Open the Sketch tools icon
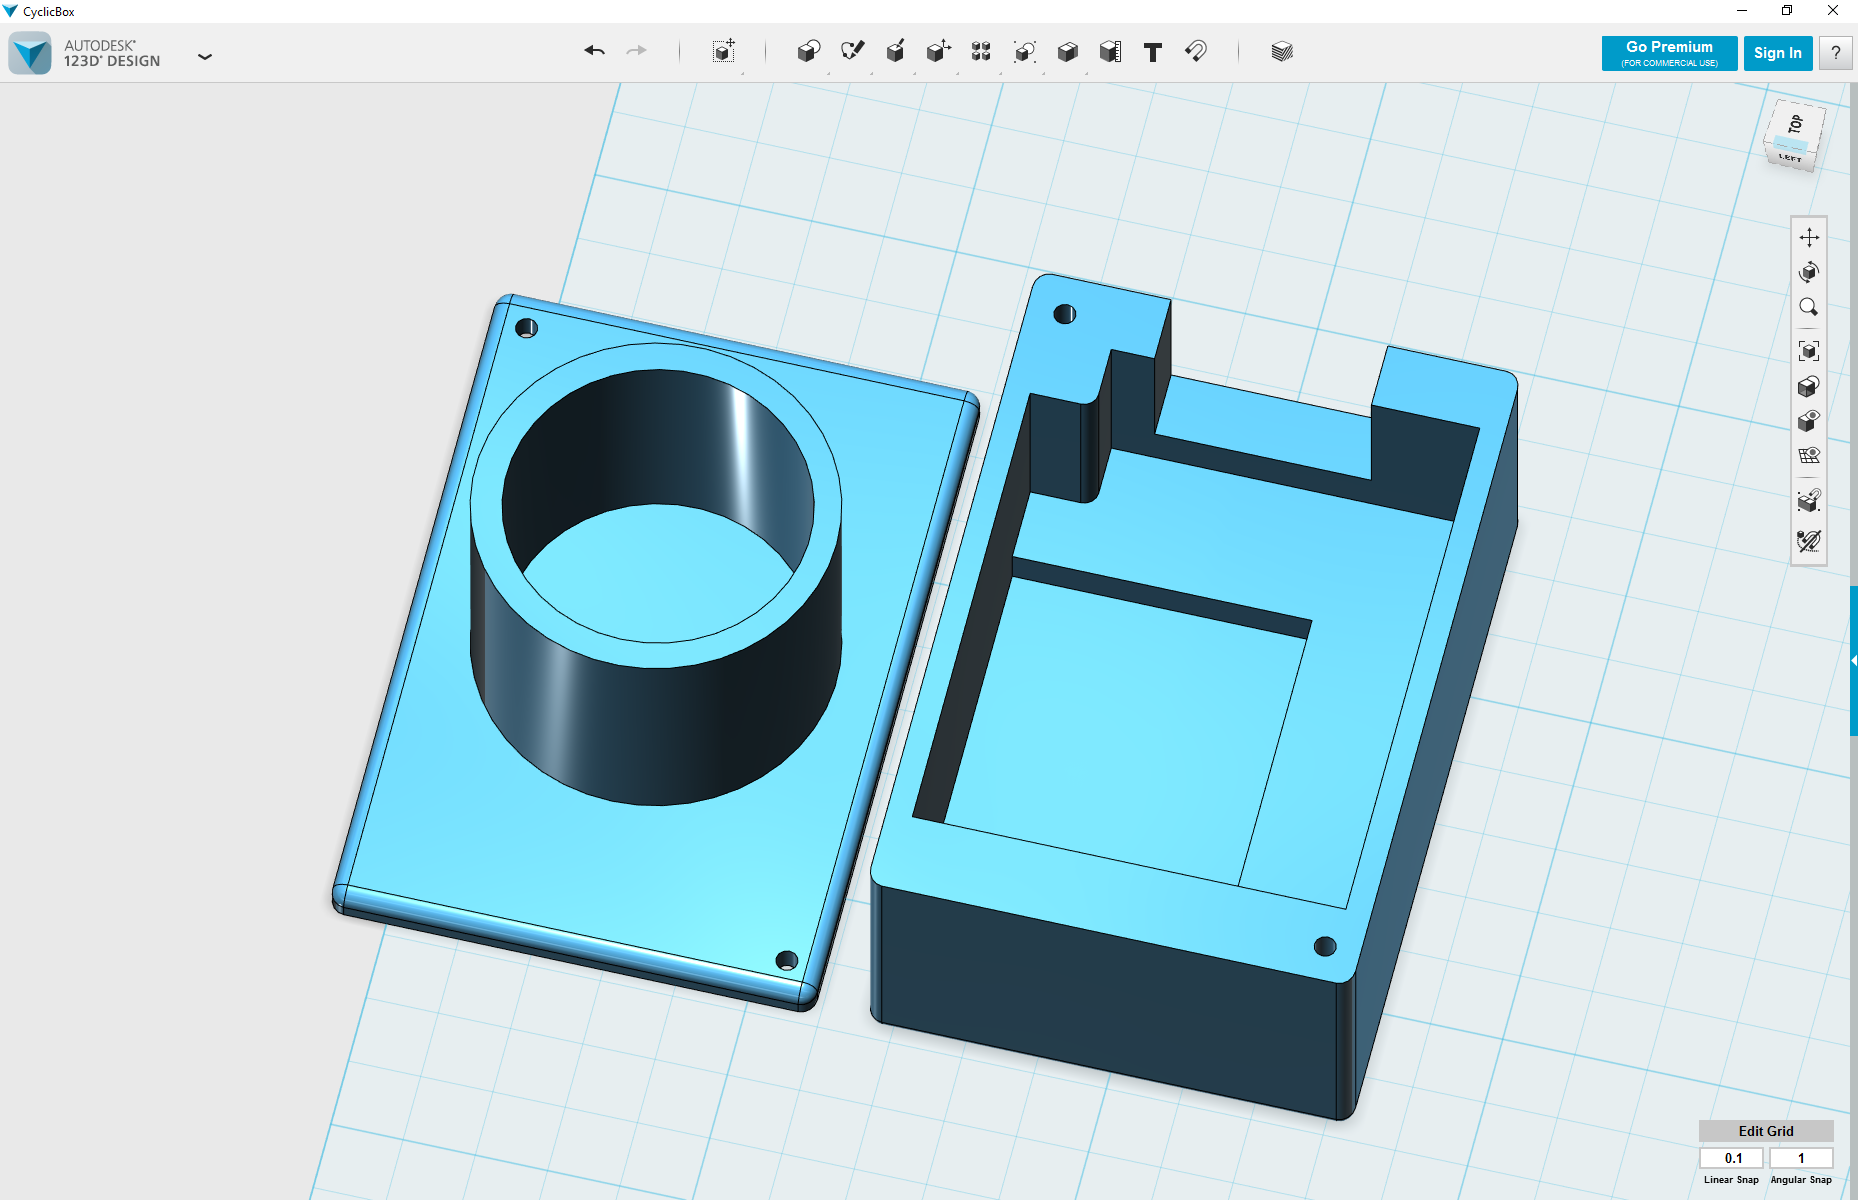The image size is (1858, 1200). [852, 51]
